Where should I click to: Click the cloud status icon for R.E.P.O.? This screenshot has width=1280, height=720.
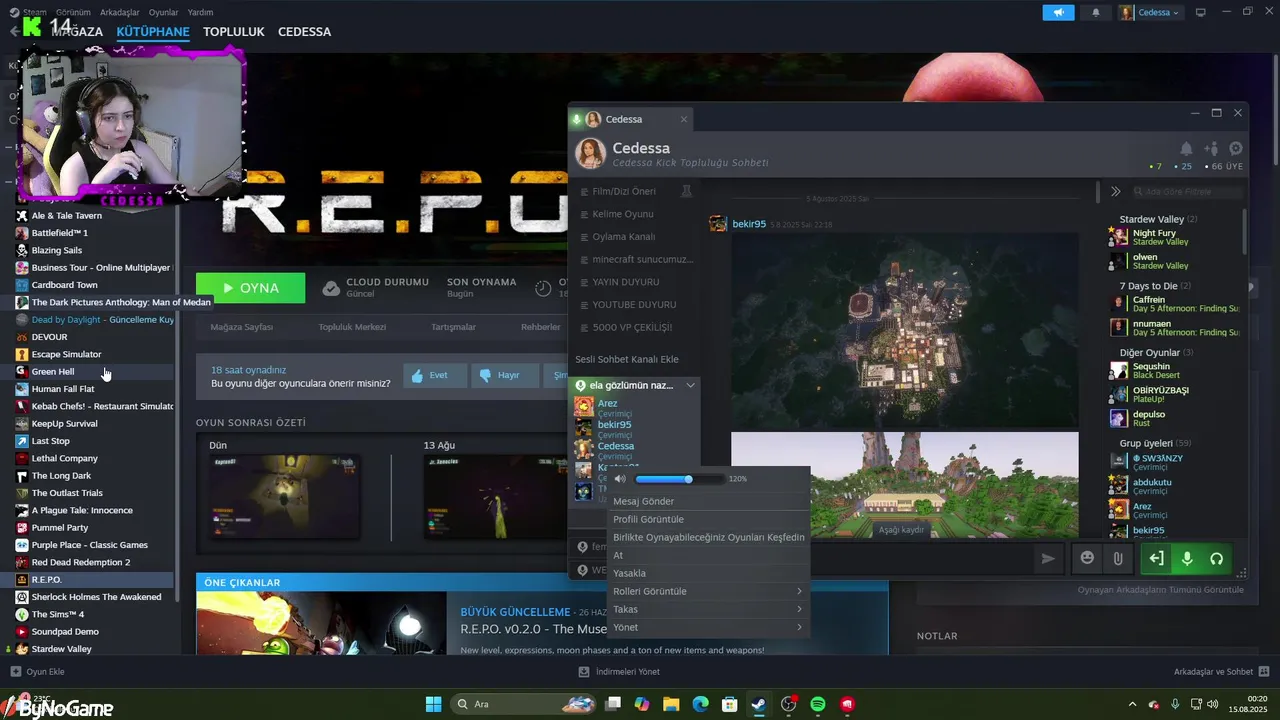click(x=331, y=288)
